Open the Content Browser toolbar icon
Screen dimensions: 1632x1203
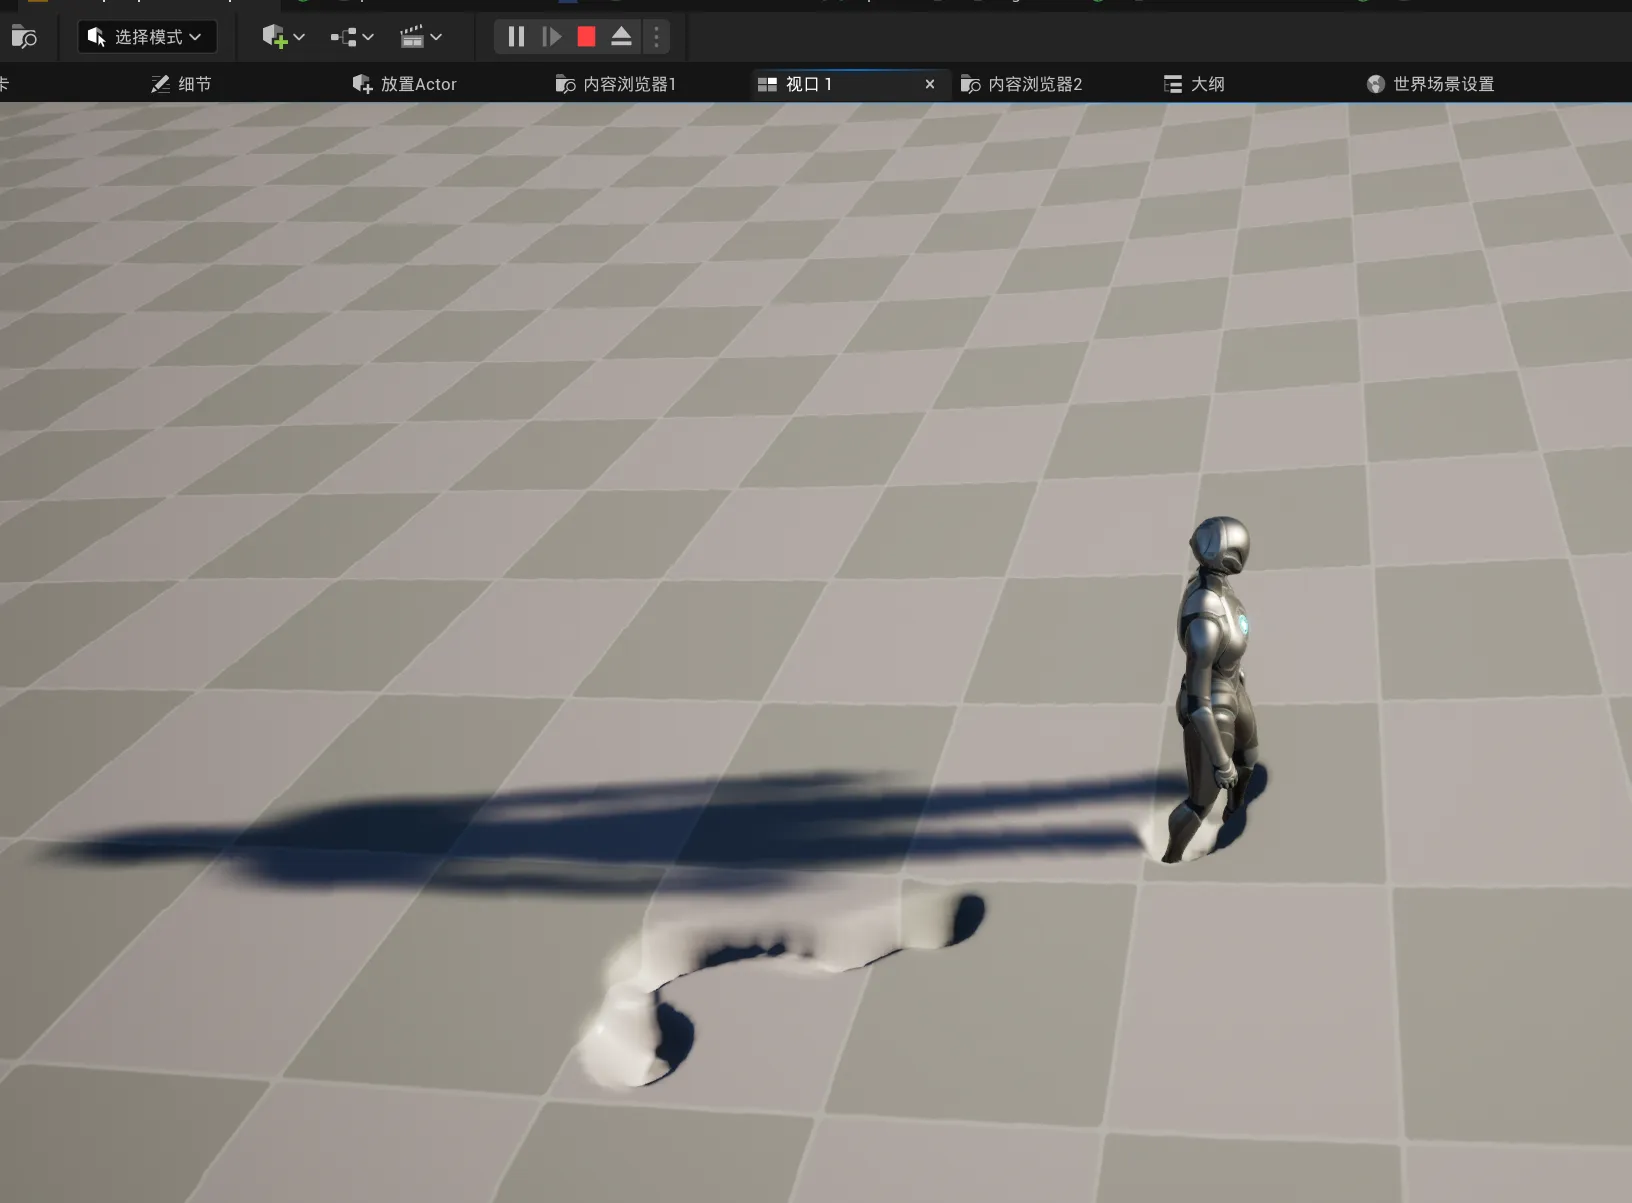24,38
